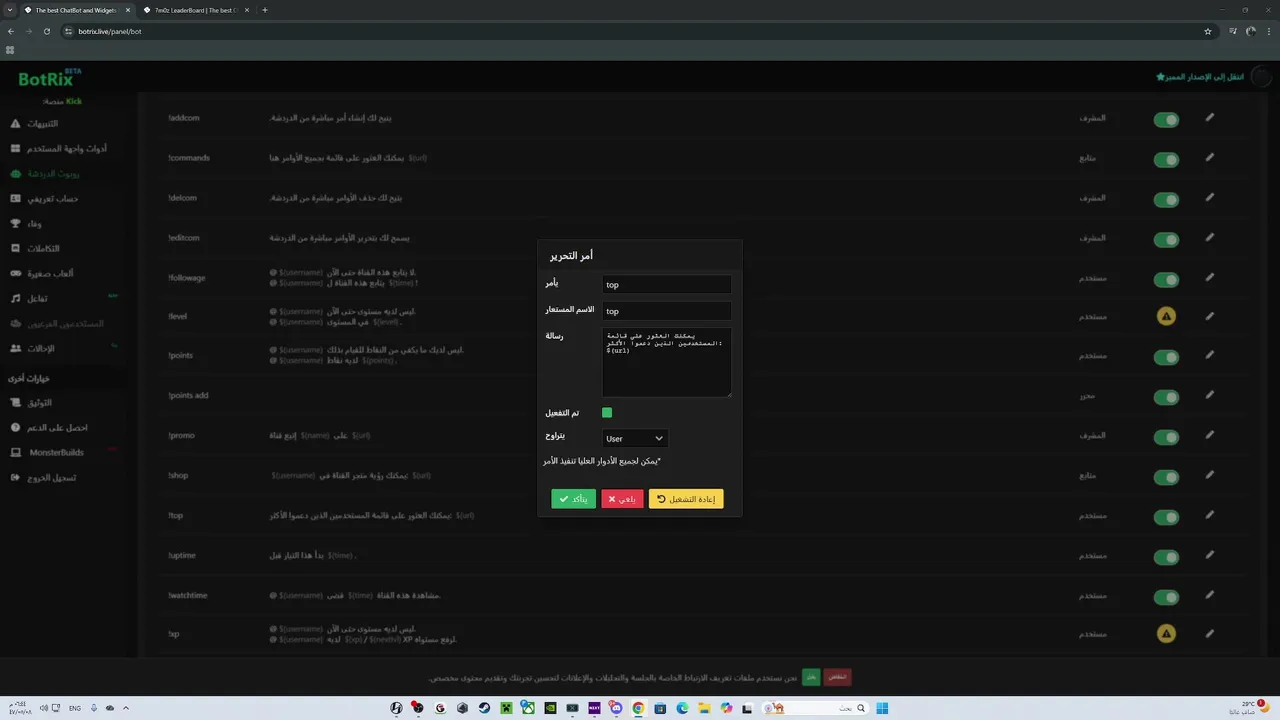Uncheck the green enabled checkbox in dialog
Screen dimensions: 1280x720
[607, 413]
